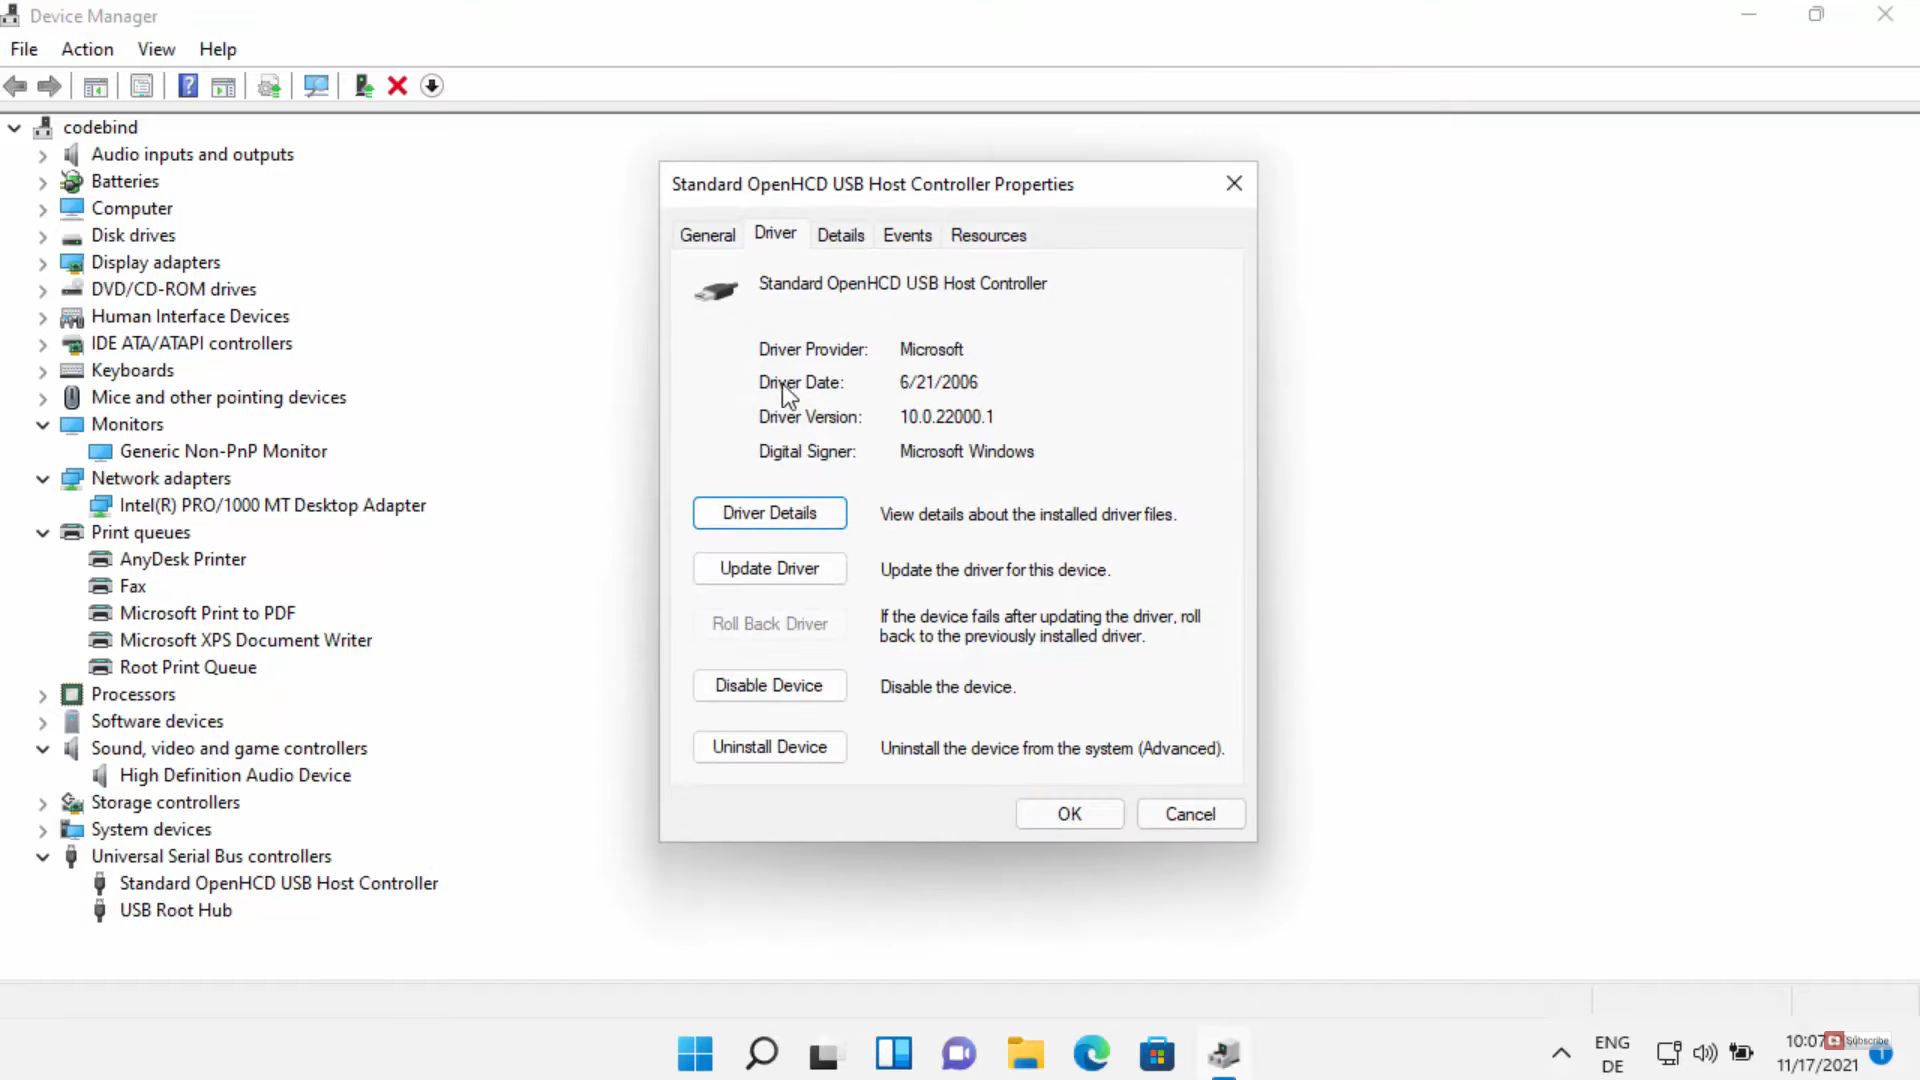Collapse the Monitors node
The height and width of the screenshot is (1080, 1920).
pyautogui.click(x=42, y=424)
